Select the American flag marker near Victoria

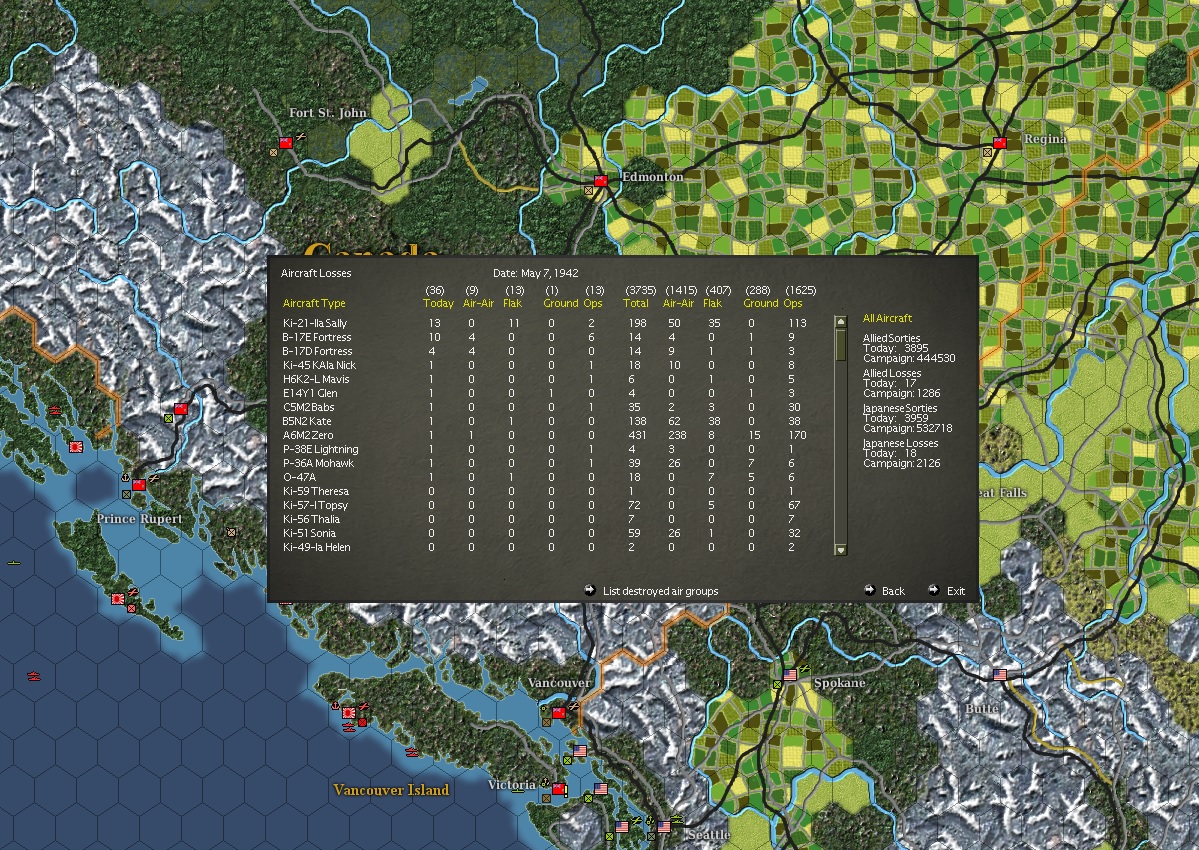600,788
